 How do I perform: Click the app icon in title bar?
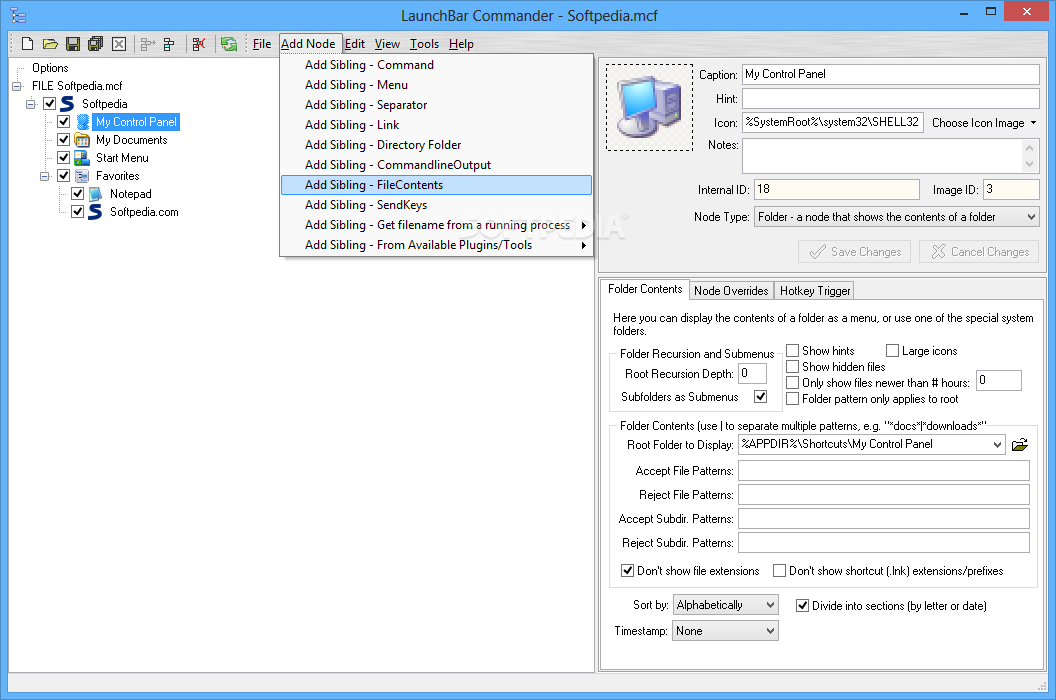point(18,15)
